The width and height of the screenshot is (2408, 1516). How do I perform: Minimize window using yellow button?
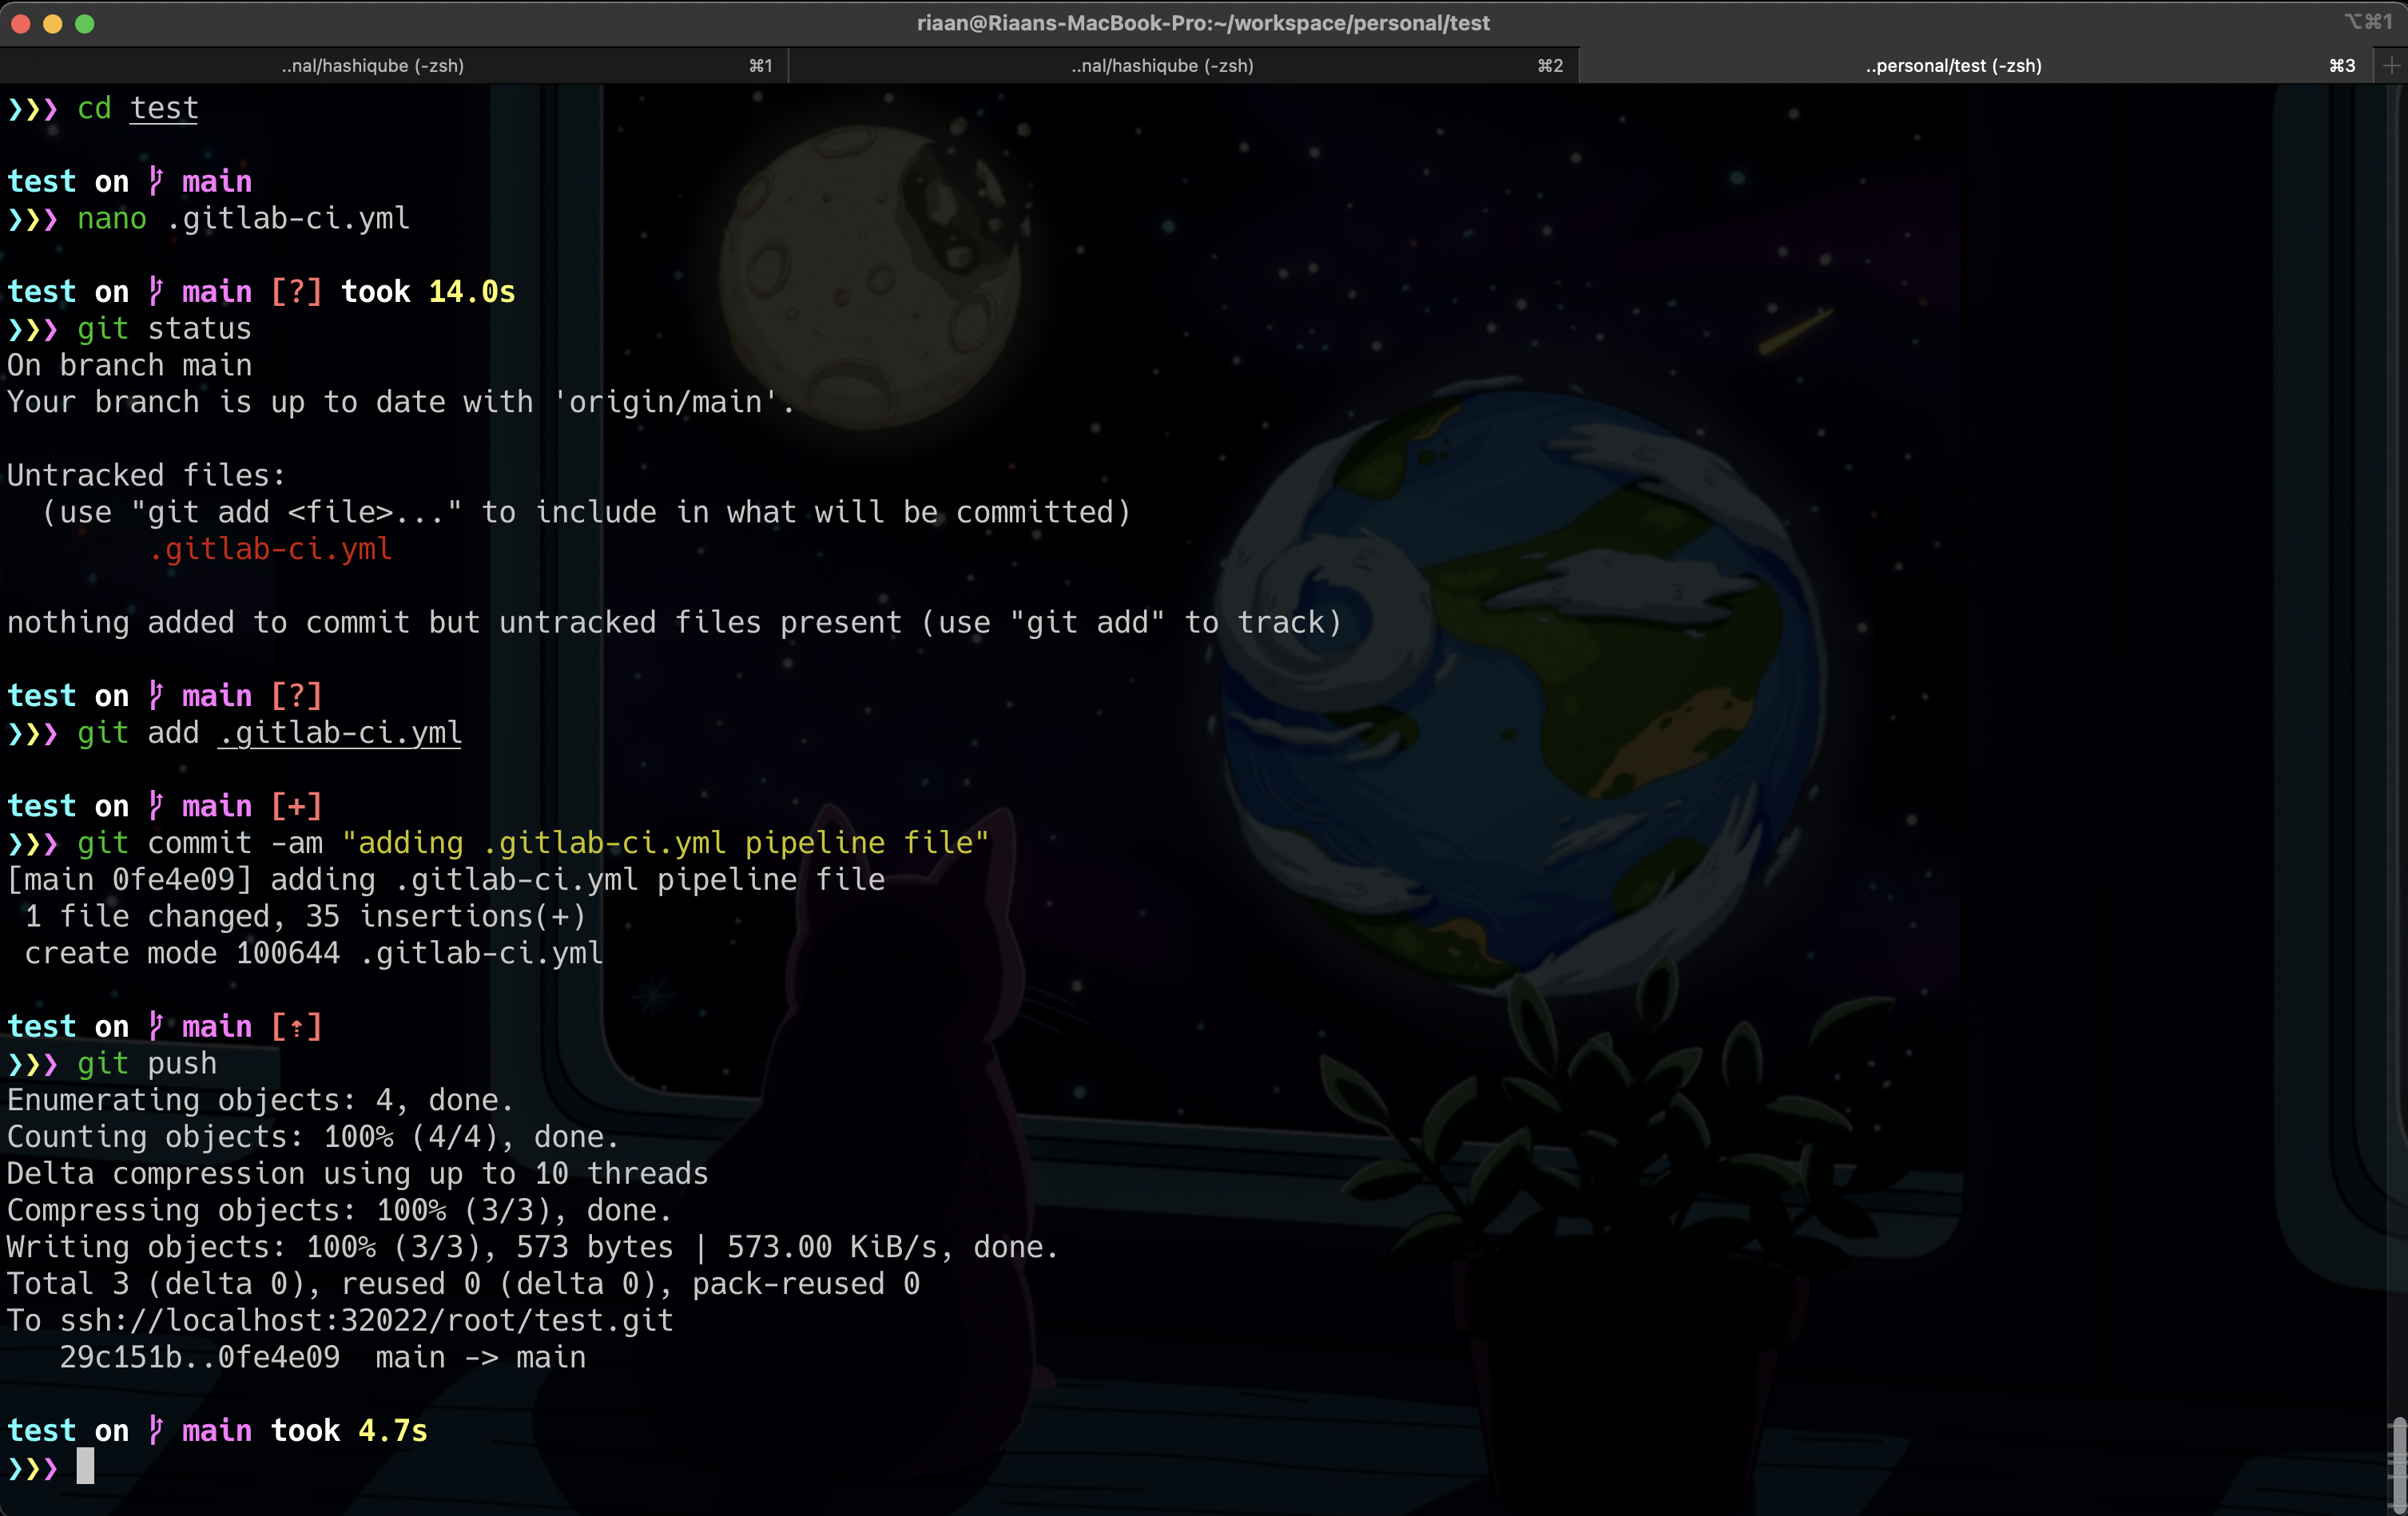pyautogui.click(x=53, y=23)
